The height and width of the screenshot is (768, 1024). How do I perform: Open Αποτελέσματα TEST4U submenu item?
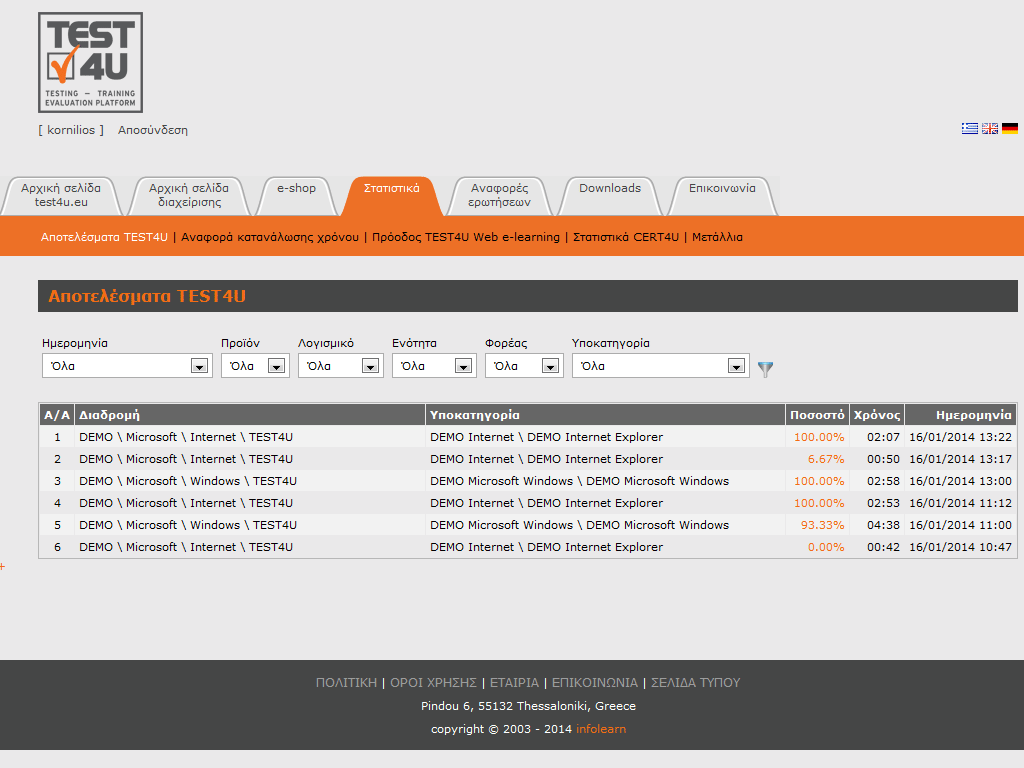(104, 237)
